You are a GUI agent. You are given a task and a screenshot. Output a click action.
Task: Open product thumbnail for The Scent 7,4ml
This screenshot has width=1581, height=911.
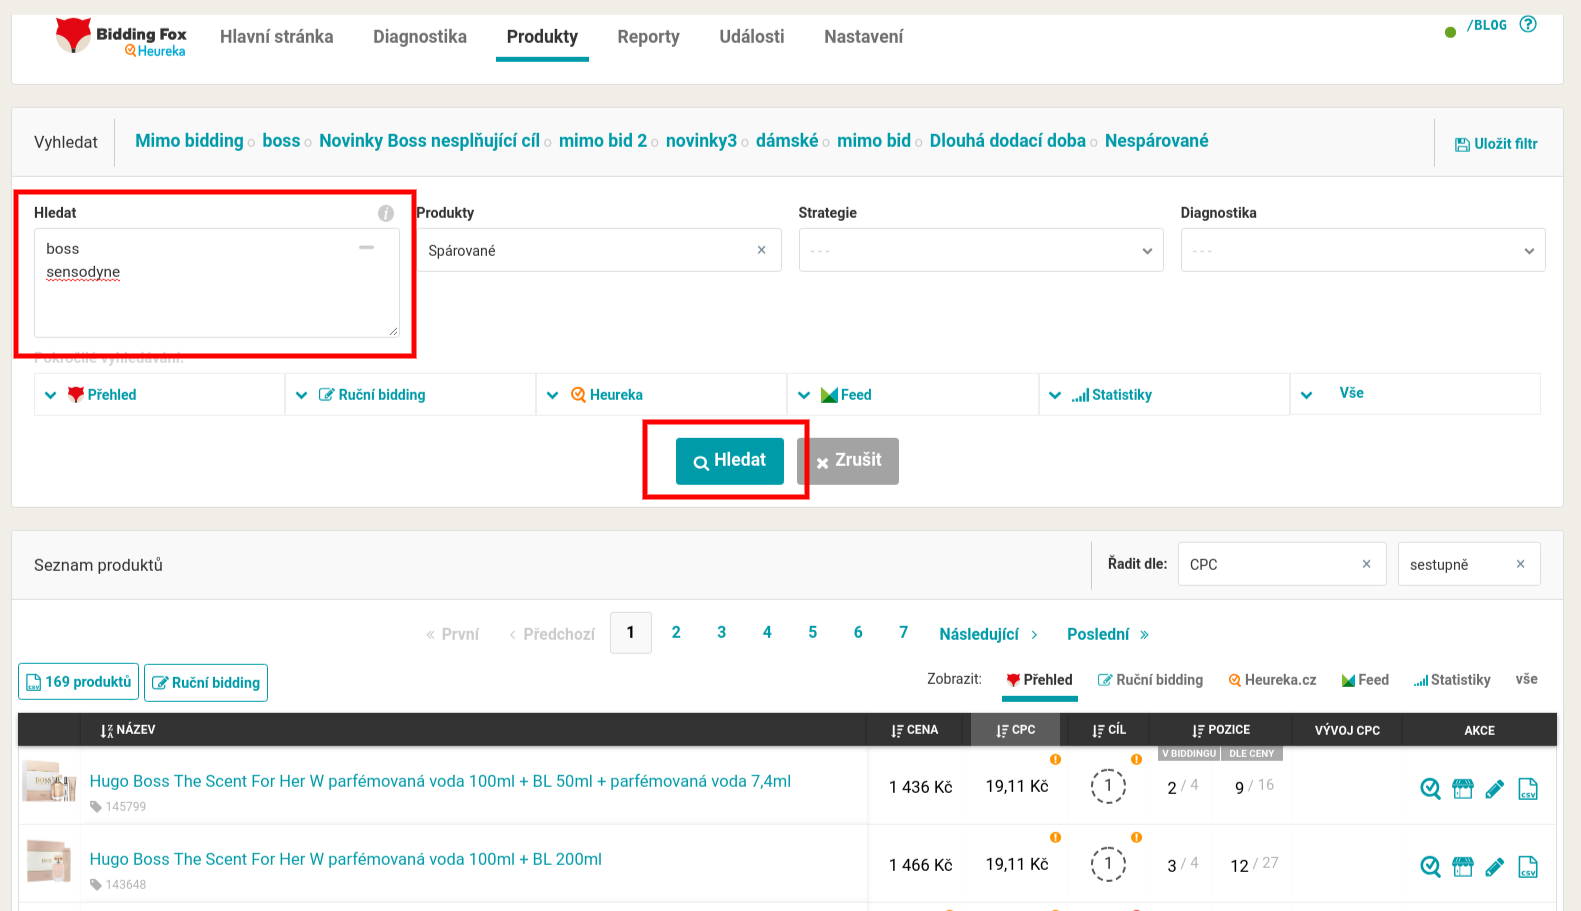[49, 781]
